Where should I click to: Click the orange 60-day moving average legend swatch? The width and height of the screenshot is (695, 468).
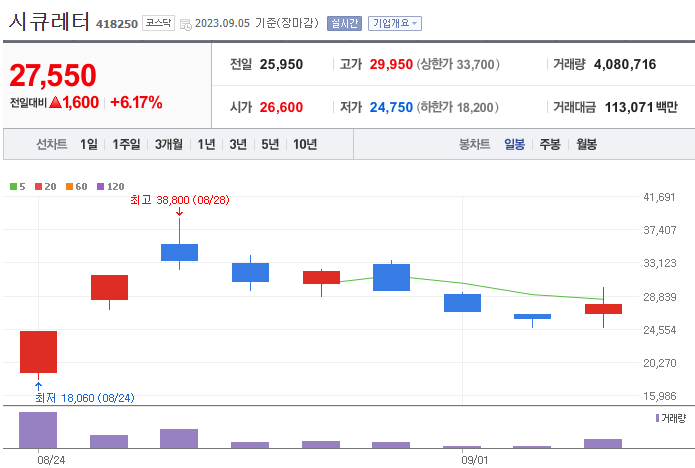[69, 187]
